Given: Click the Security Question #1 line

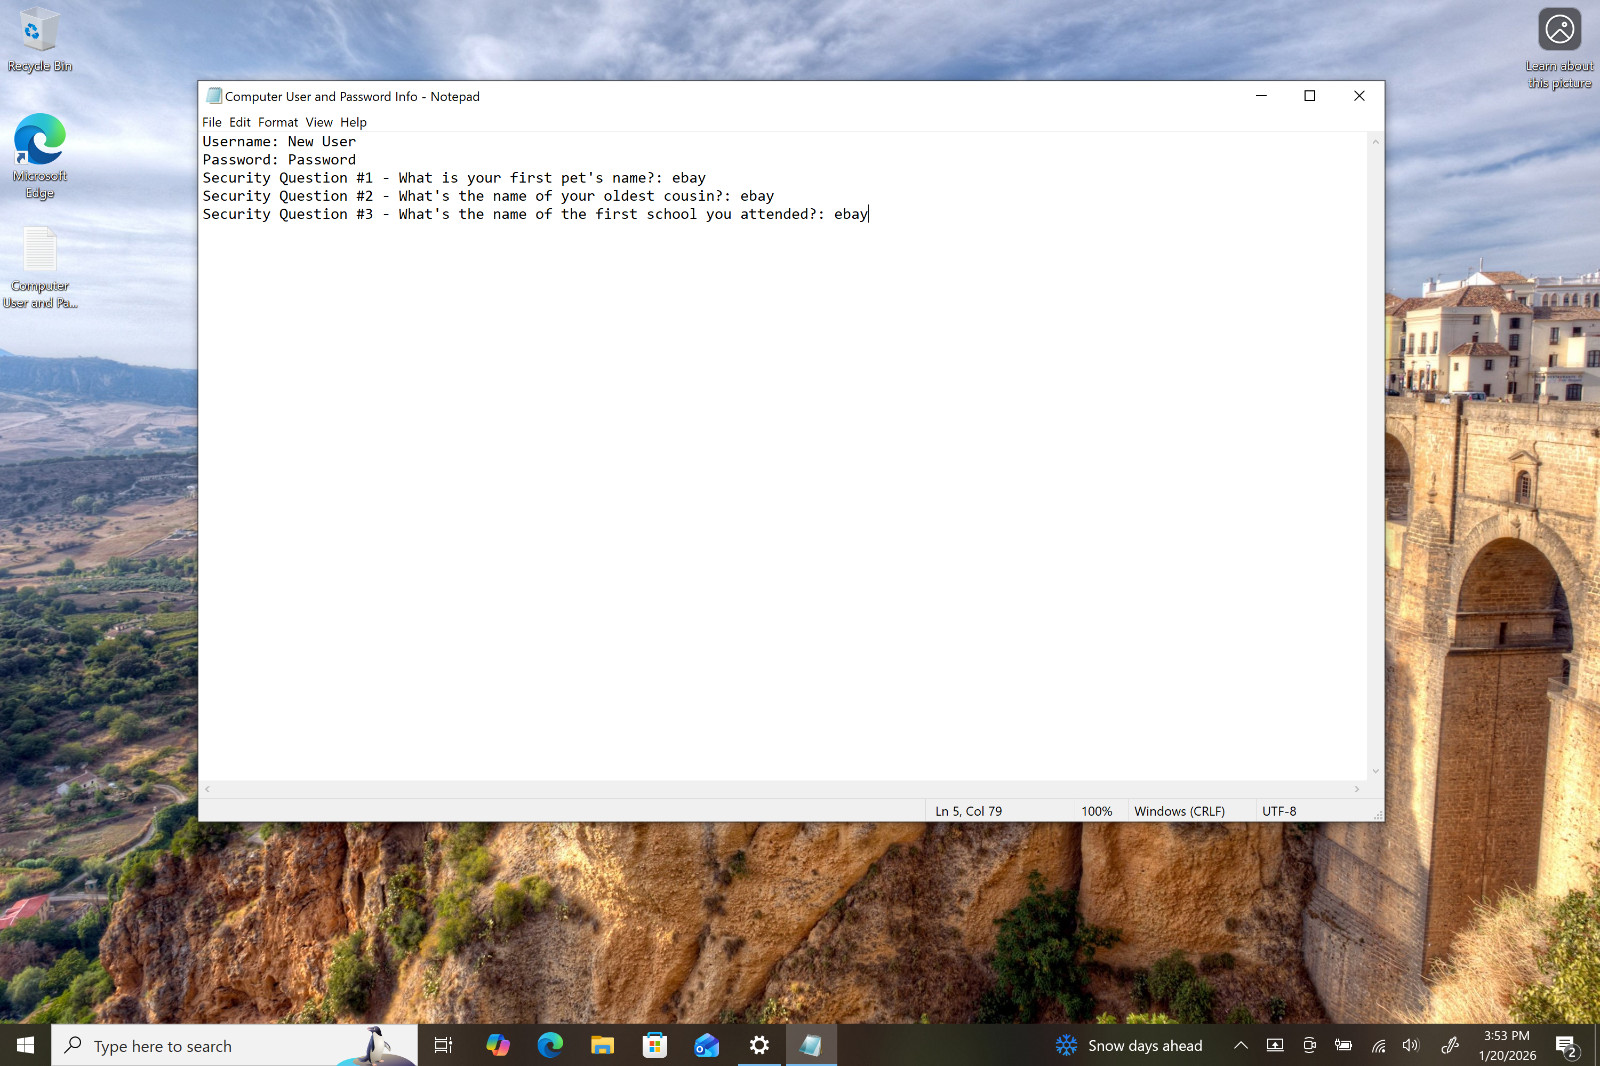Looking at the screenshot, I should click(x=454, y=178).
